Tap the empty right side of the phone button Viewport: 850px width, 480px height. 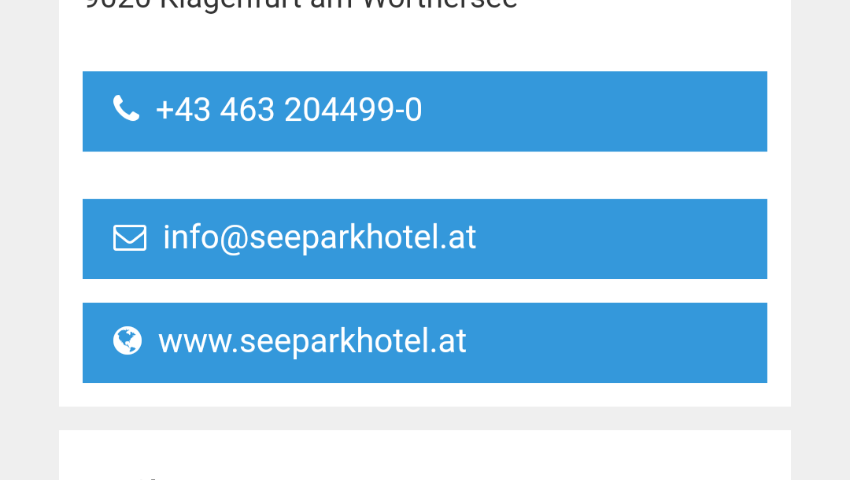(596, 111)
